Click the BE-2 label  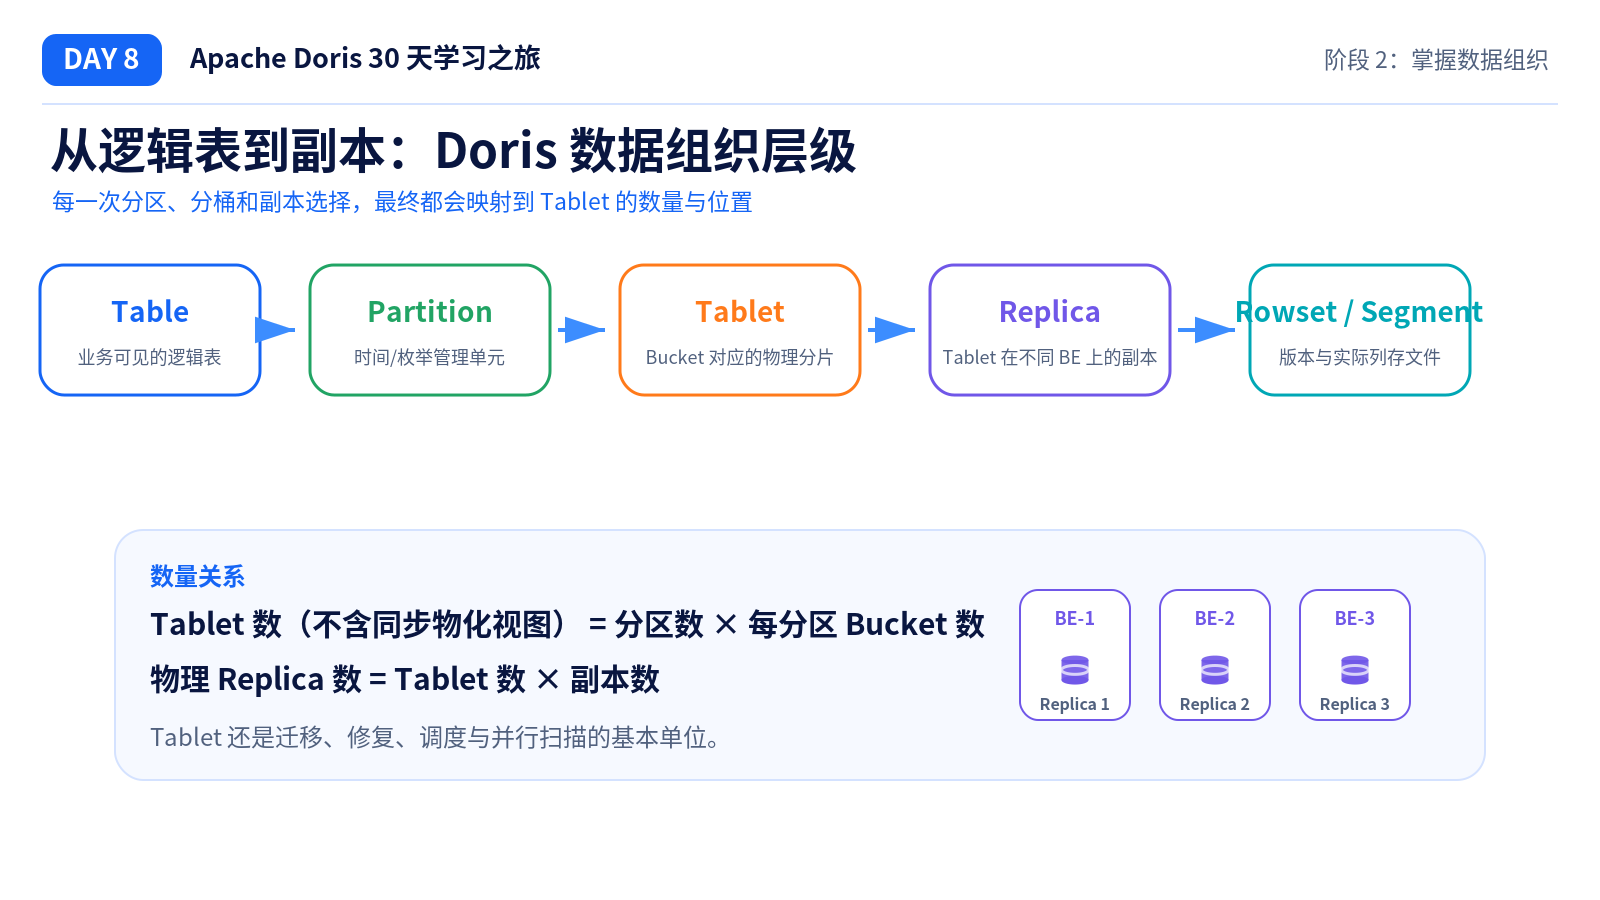1215,619
